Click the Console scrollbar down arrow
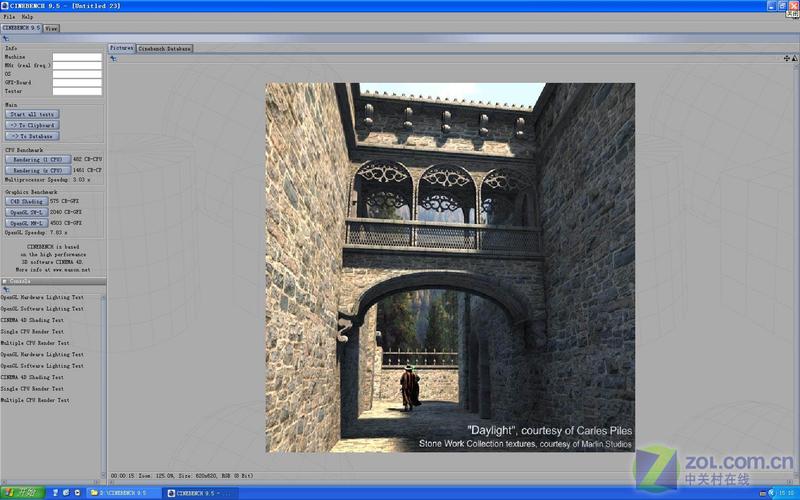The width and height of the screenshot is (800, 500). click(x=104, y=474)
